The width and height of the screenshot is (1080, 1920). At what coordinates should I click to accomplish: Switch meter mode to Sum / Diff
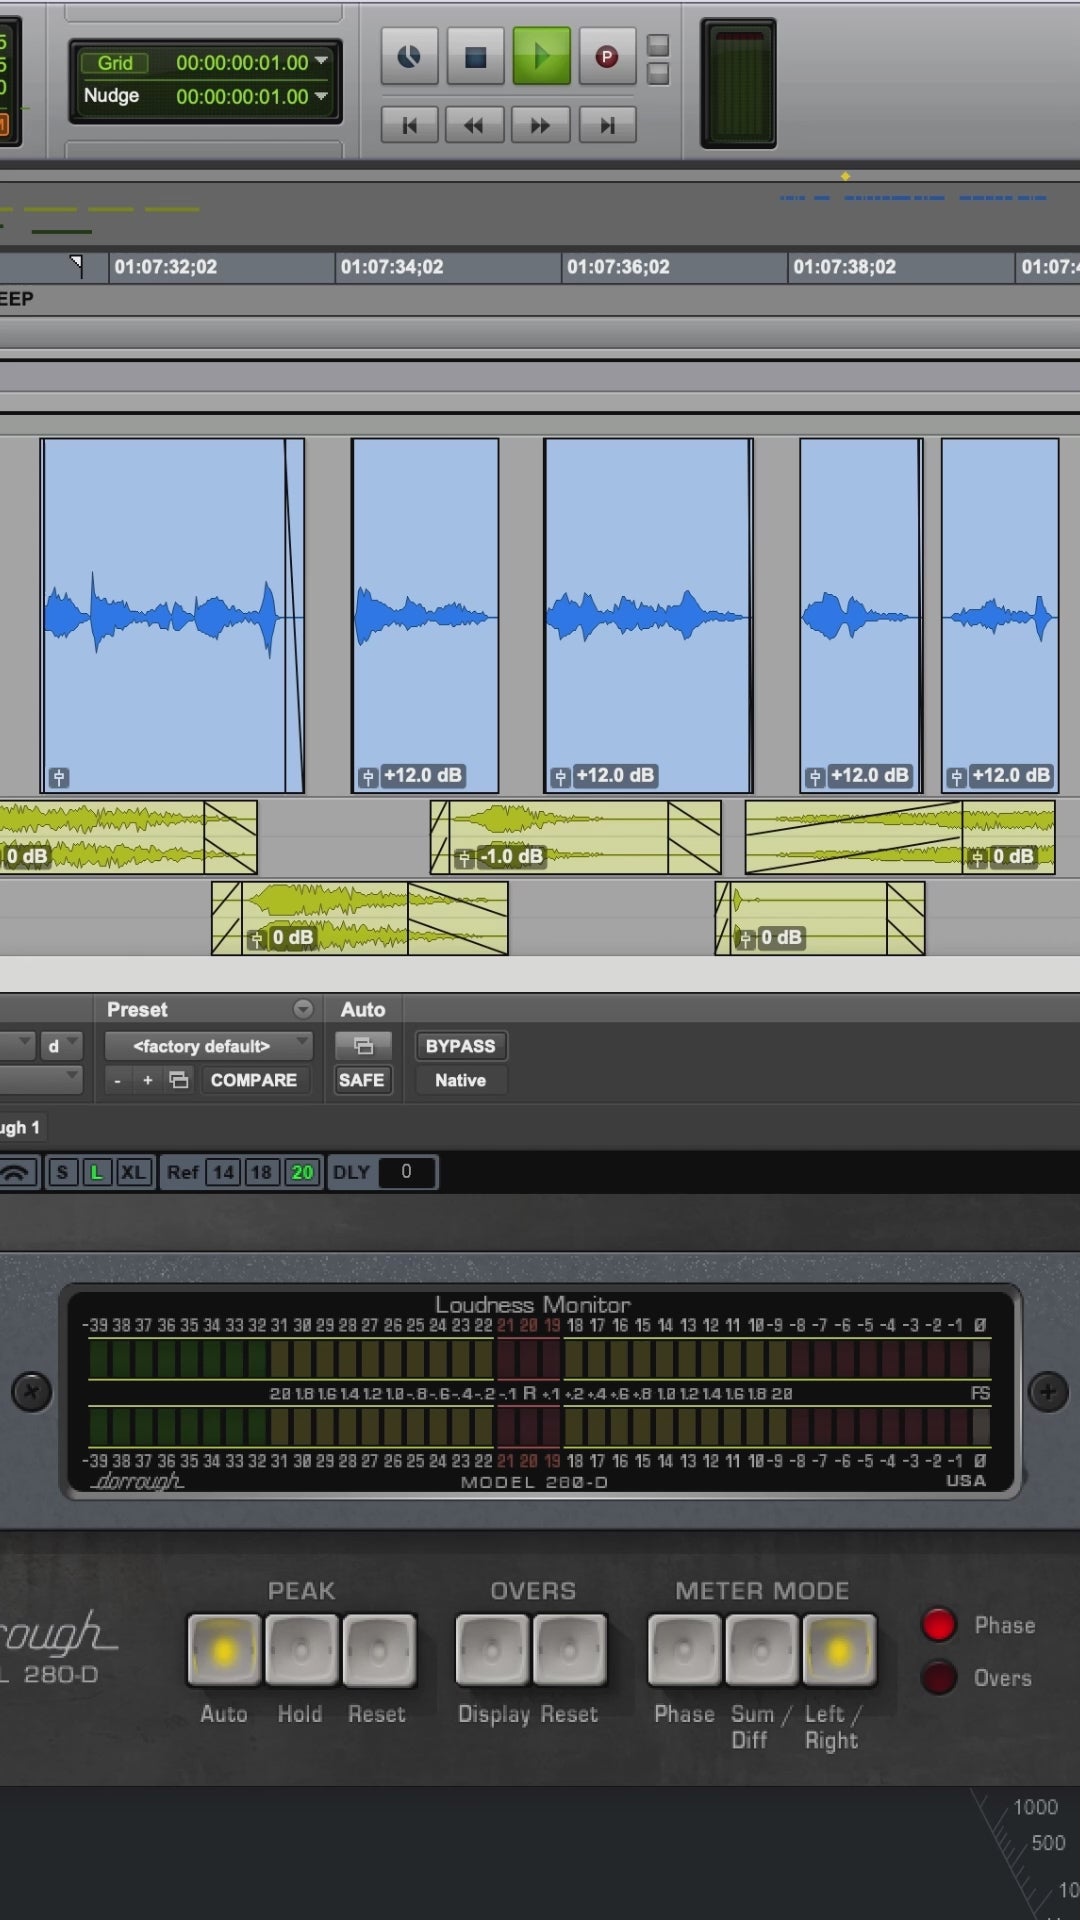coord(761,1650)
